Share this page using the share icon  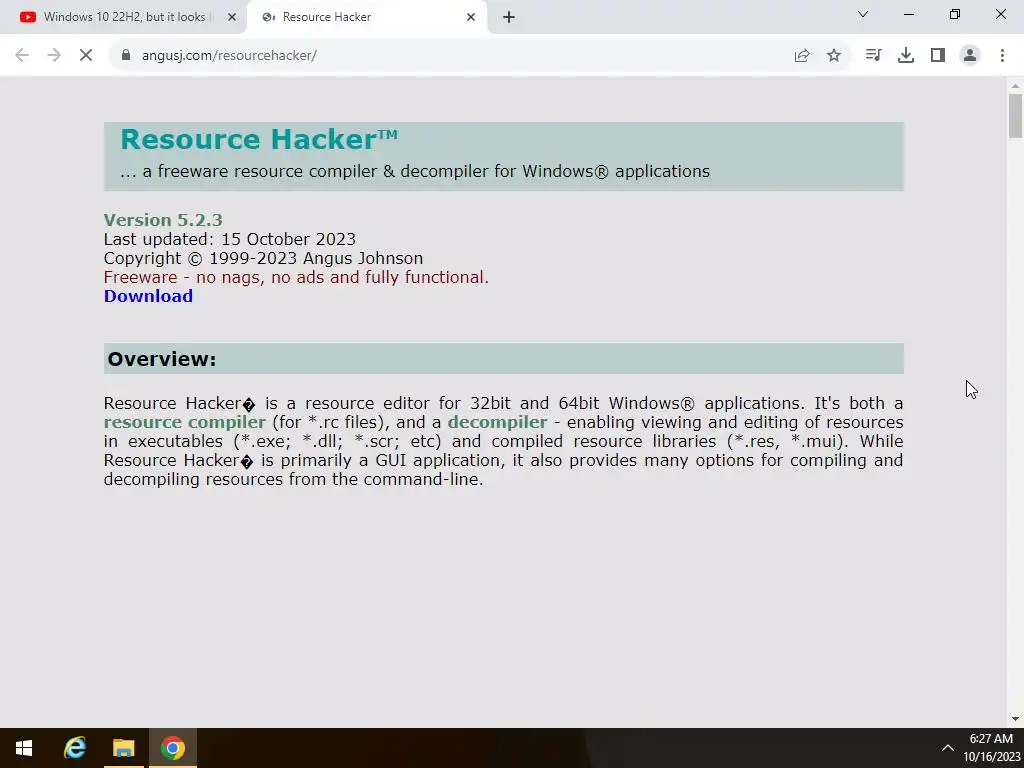(x=802, y=56)
